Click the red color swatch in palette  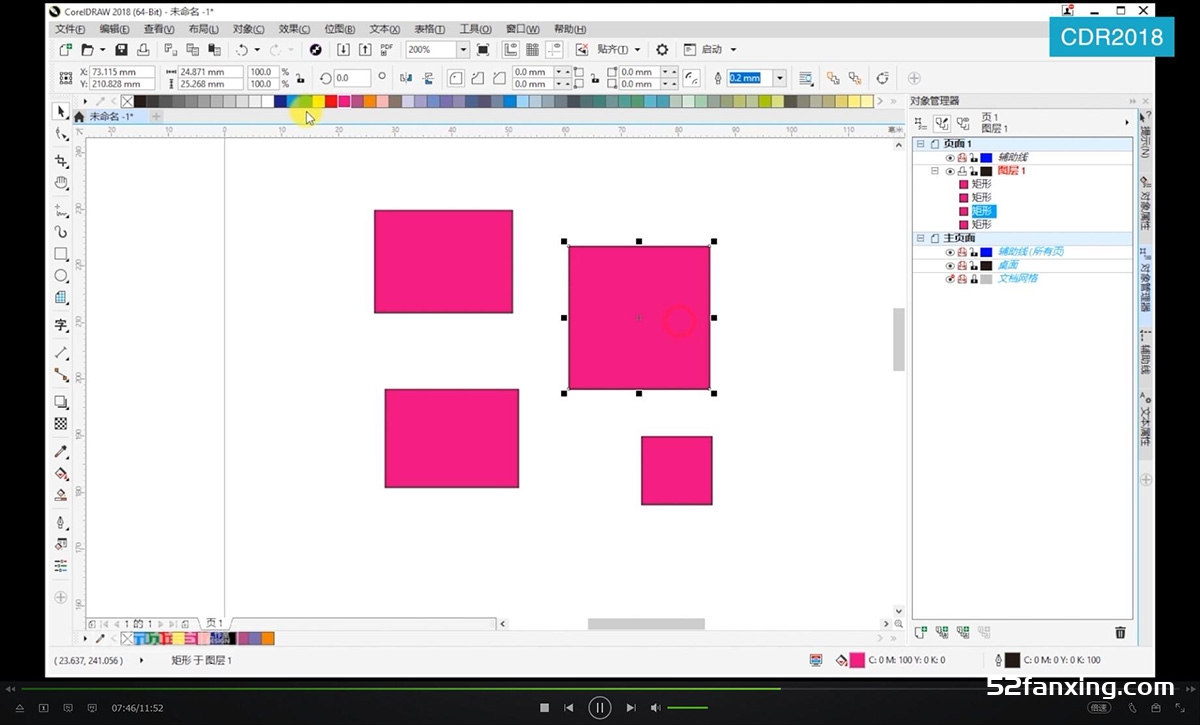coord(331,101)
